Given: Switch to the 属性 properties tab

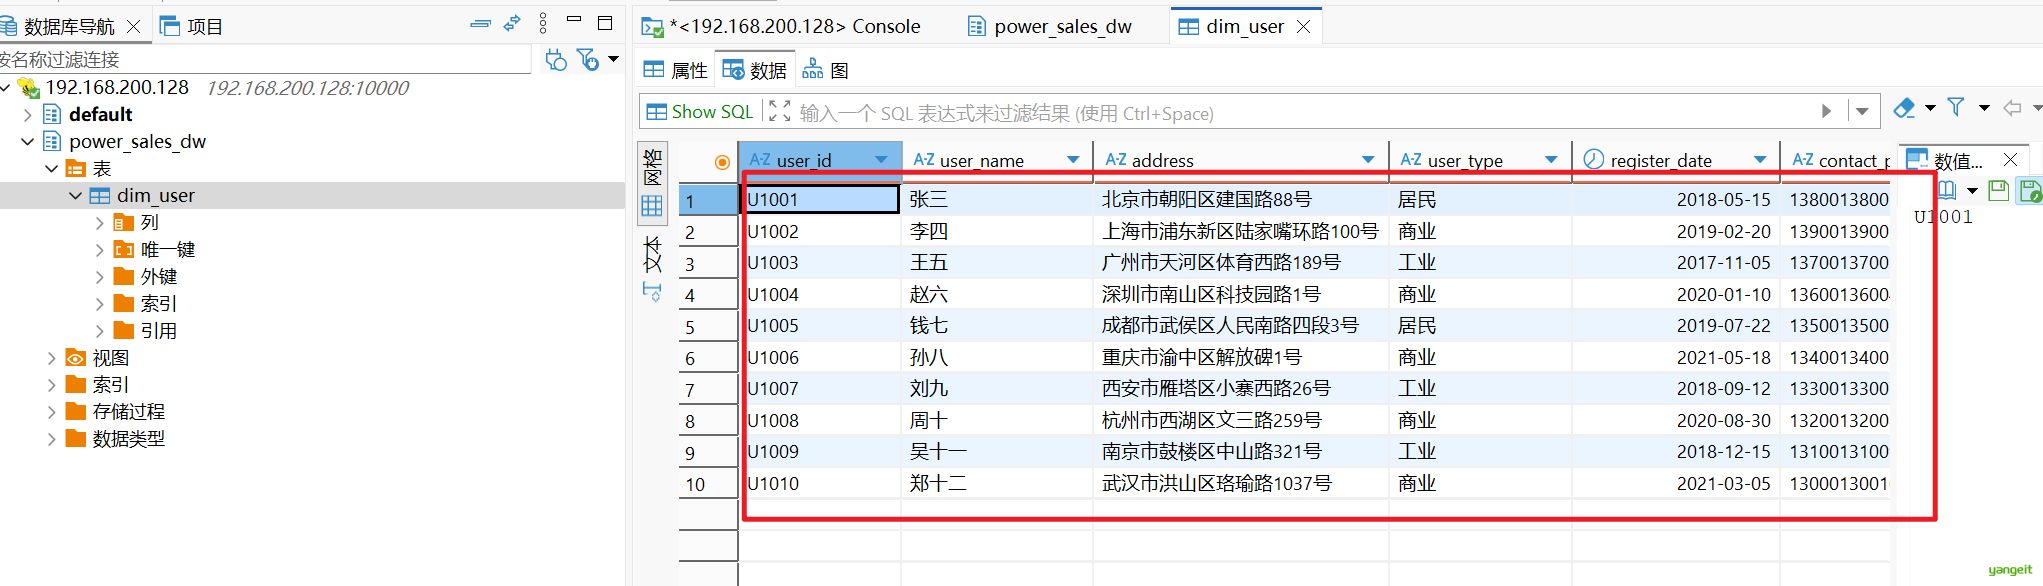Looking at the screenshot, I should click(x=676, y=70).
